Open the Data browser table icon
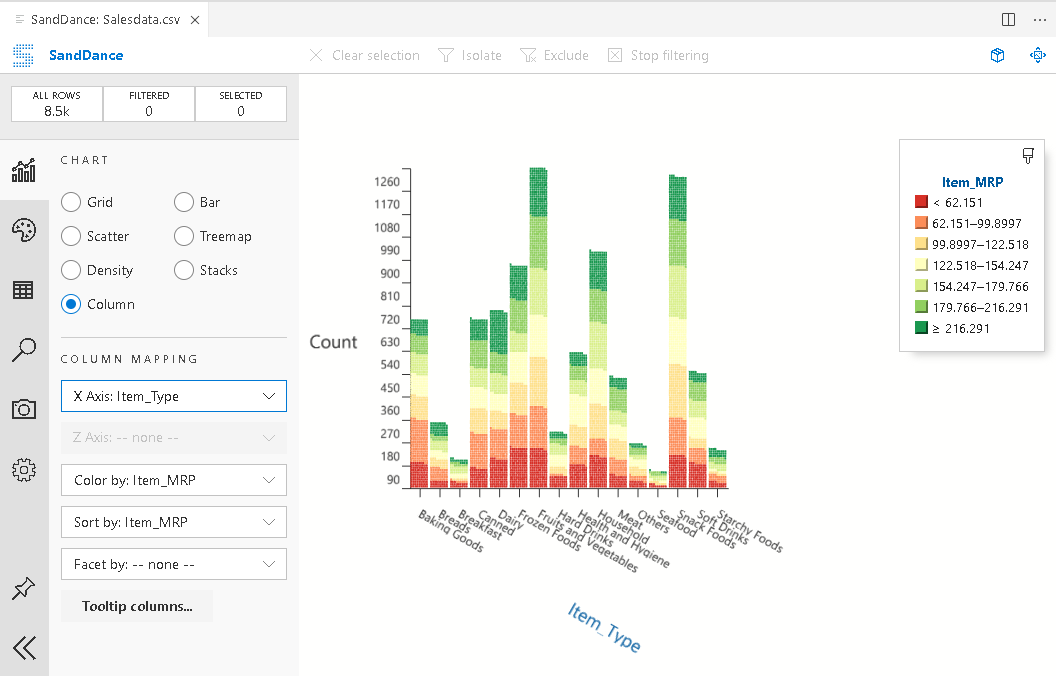The height and width of the screenshot is (676, 1056). click(x=24, y=290)
